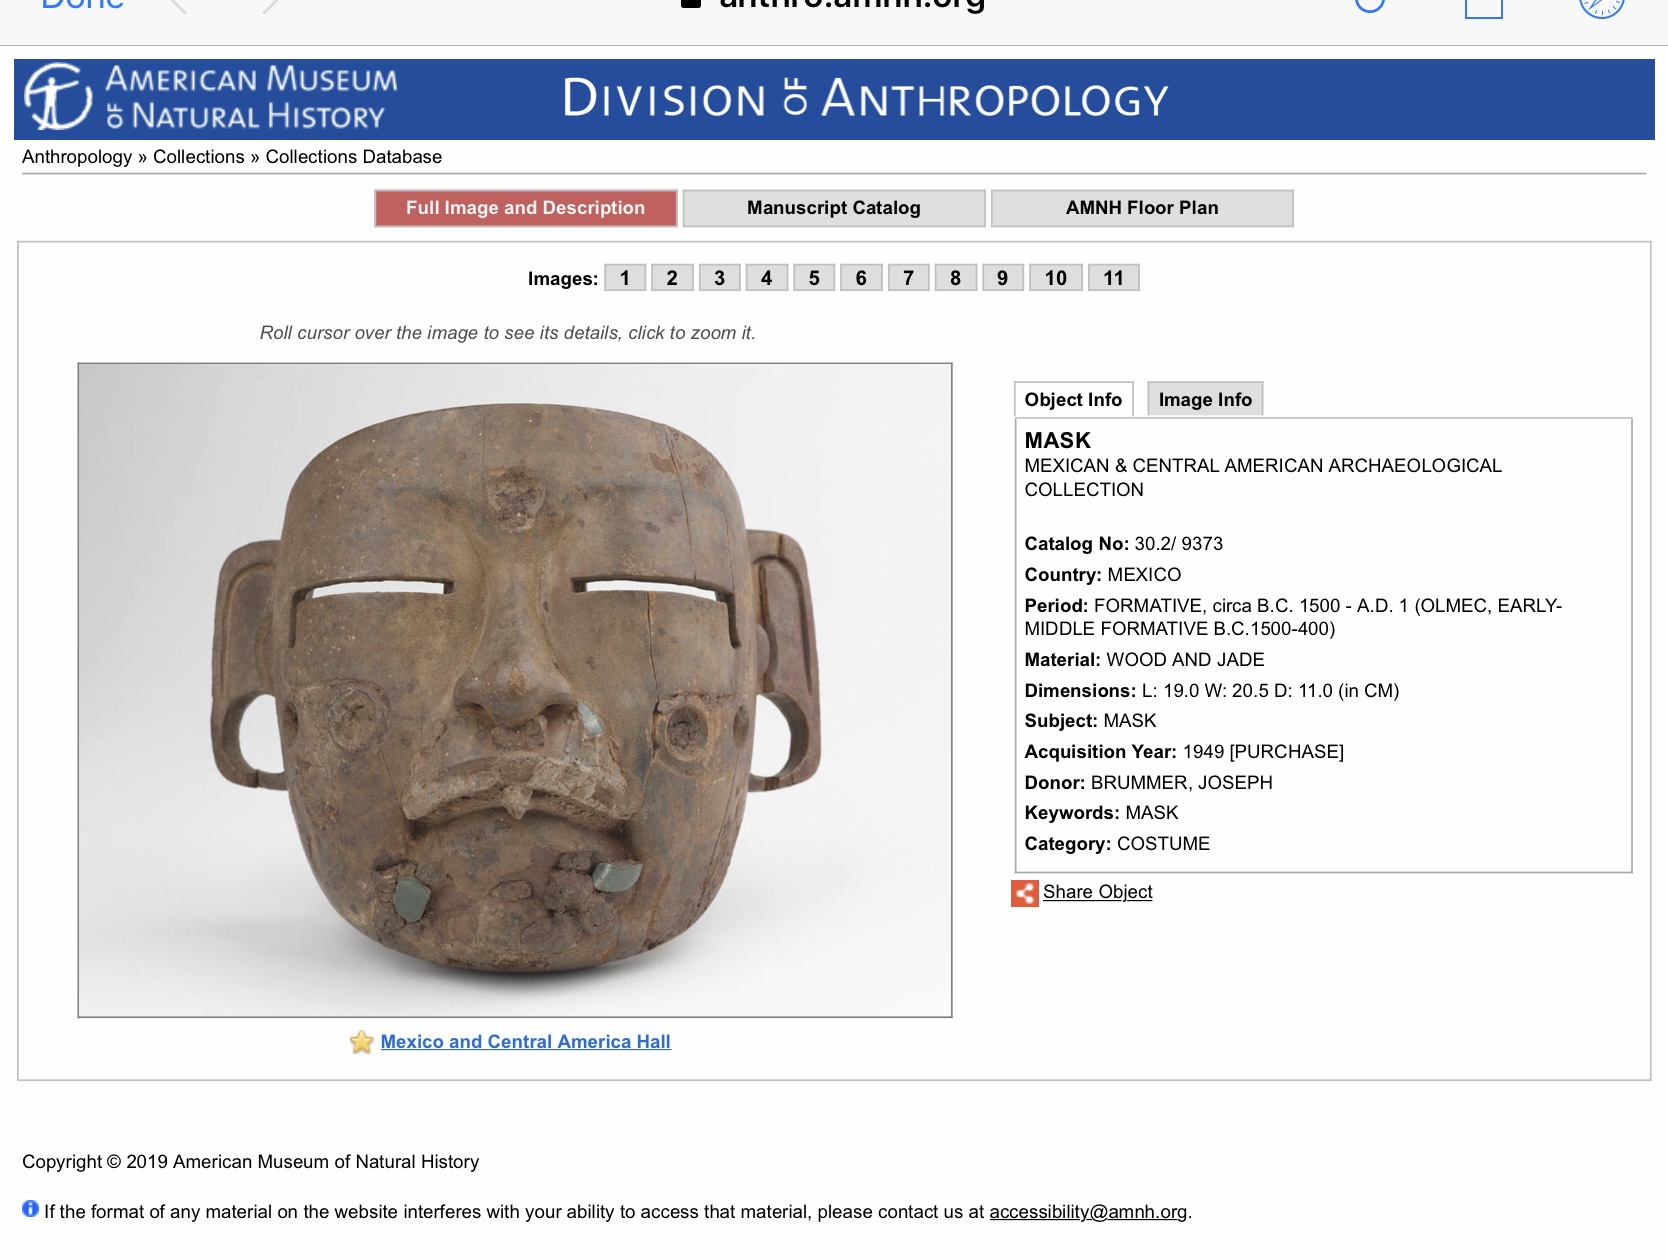Show image number 11

tap(1113, 278)
